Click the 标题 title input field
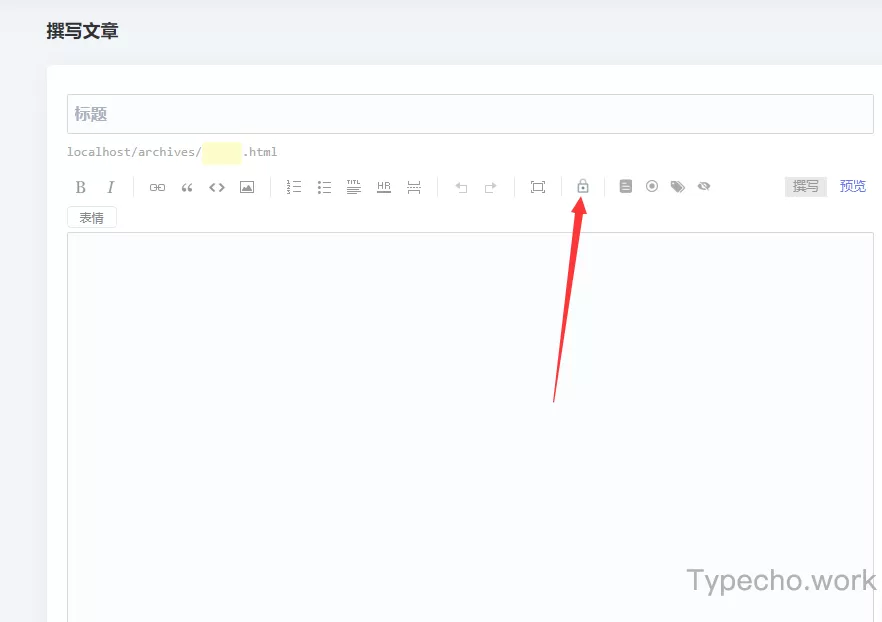 click(x=470, y=114)
